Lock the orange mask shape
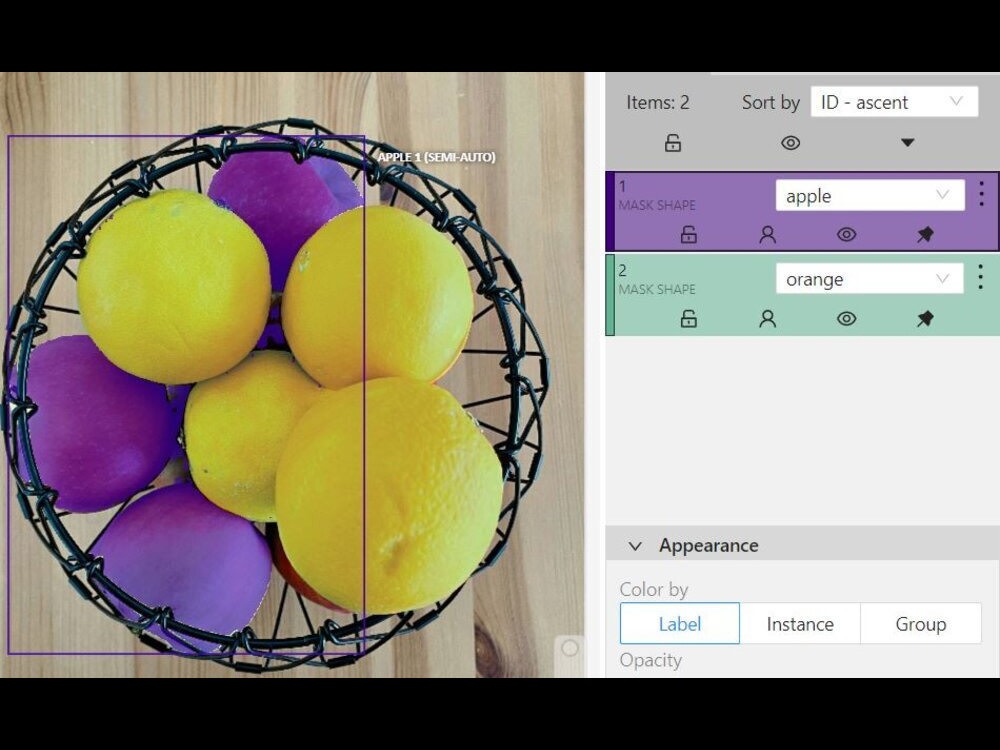Image resolution: width=1000 pixels, height=750 pixels. click(687, 318)
